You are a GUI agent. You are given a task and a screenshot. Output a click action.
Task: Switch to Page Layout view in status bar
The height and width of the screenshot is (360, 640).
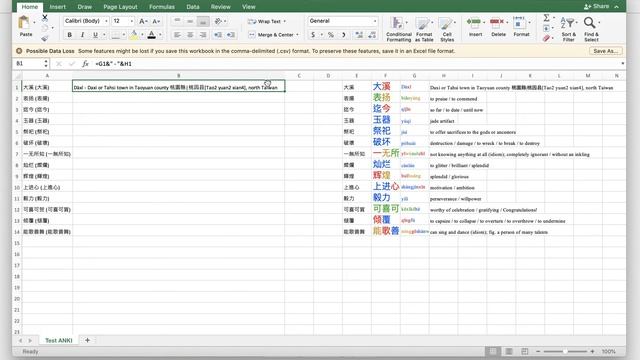(x=509, y=351)
